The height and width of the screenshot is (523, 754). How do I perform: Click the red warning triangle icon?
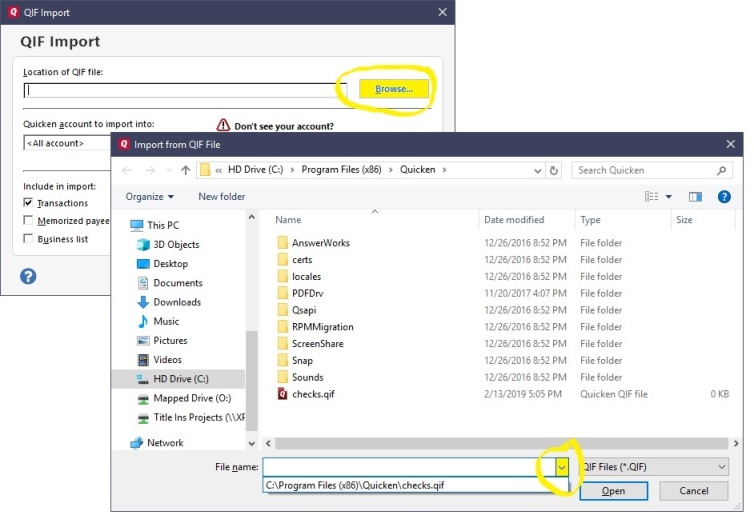223,125
